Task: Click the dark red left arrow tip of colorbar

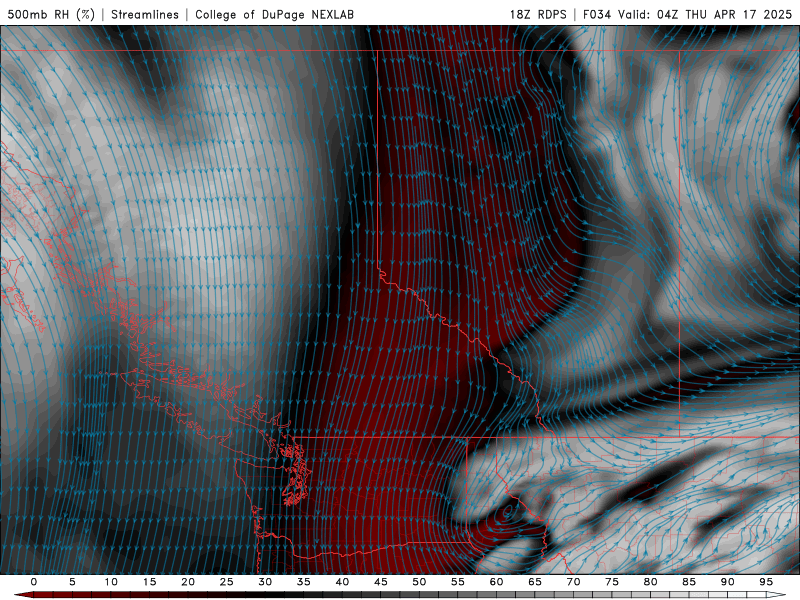Action: tap(23, 595)
